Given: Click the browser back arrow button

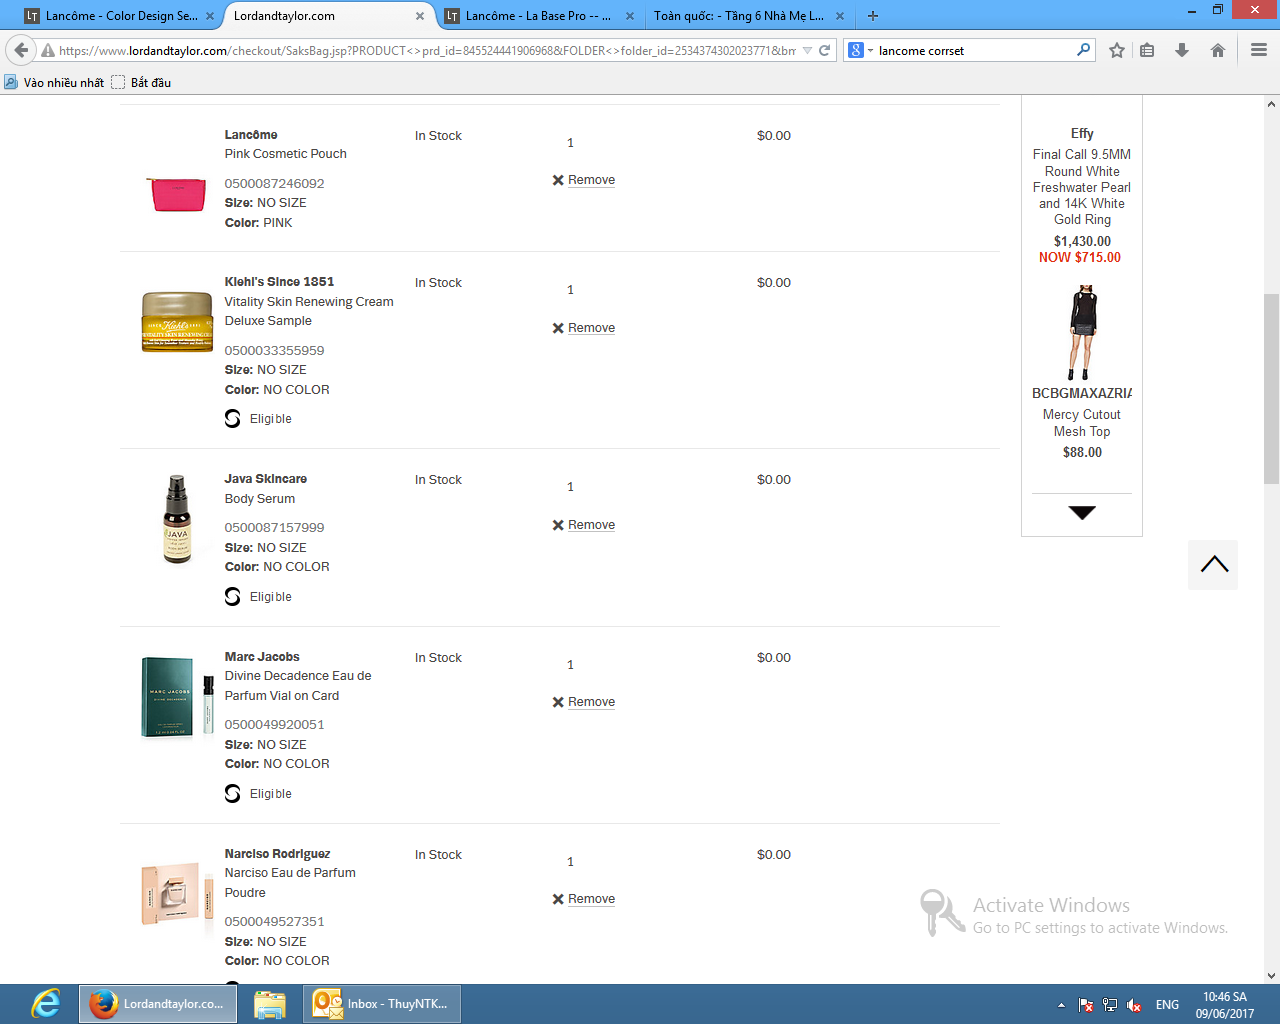Looking at the screenshot, I should click(21, 50).
